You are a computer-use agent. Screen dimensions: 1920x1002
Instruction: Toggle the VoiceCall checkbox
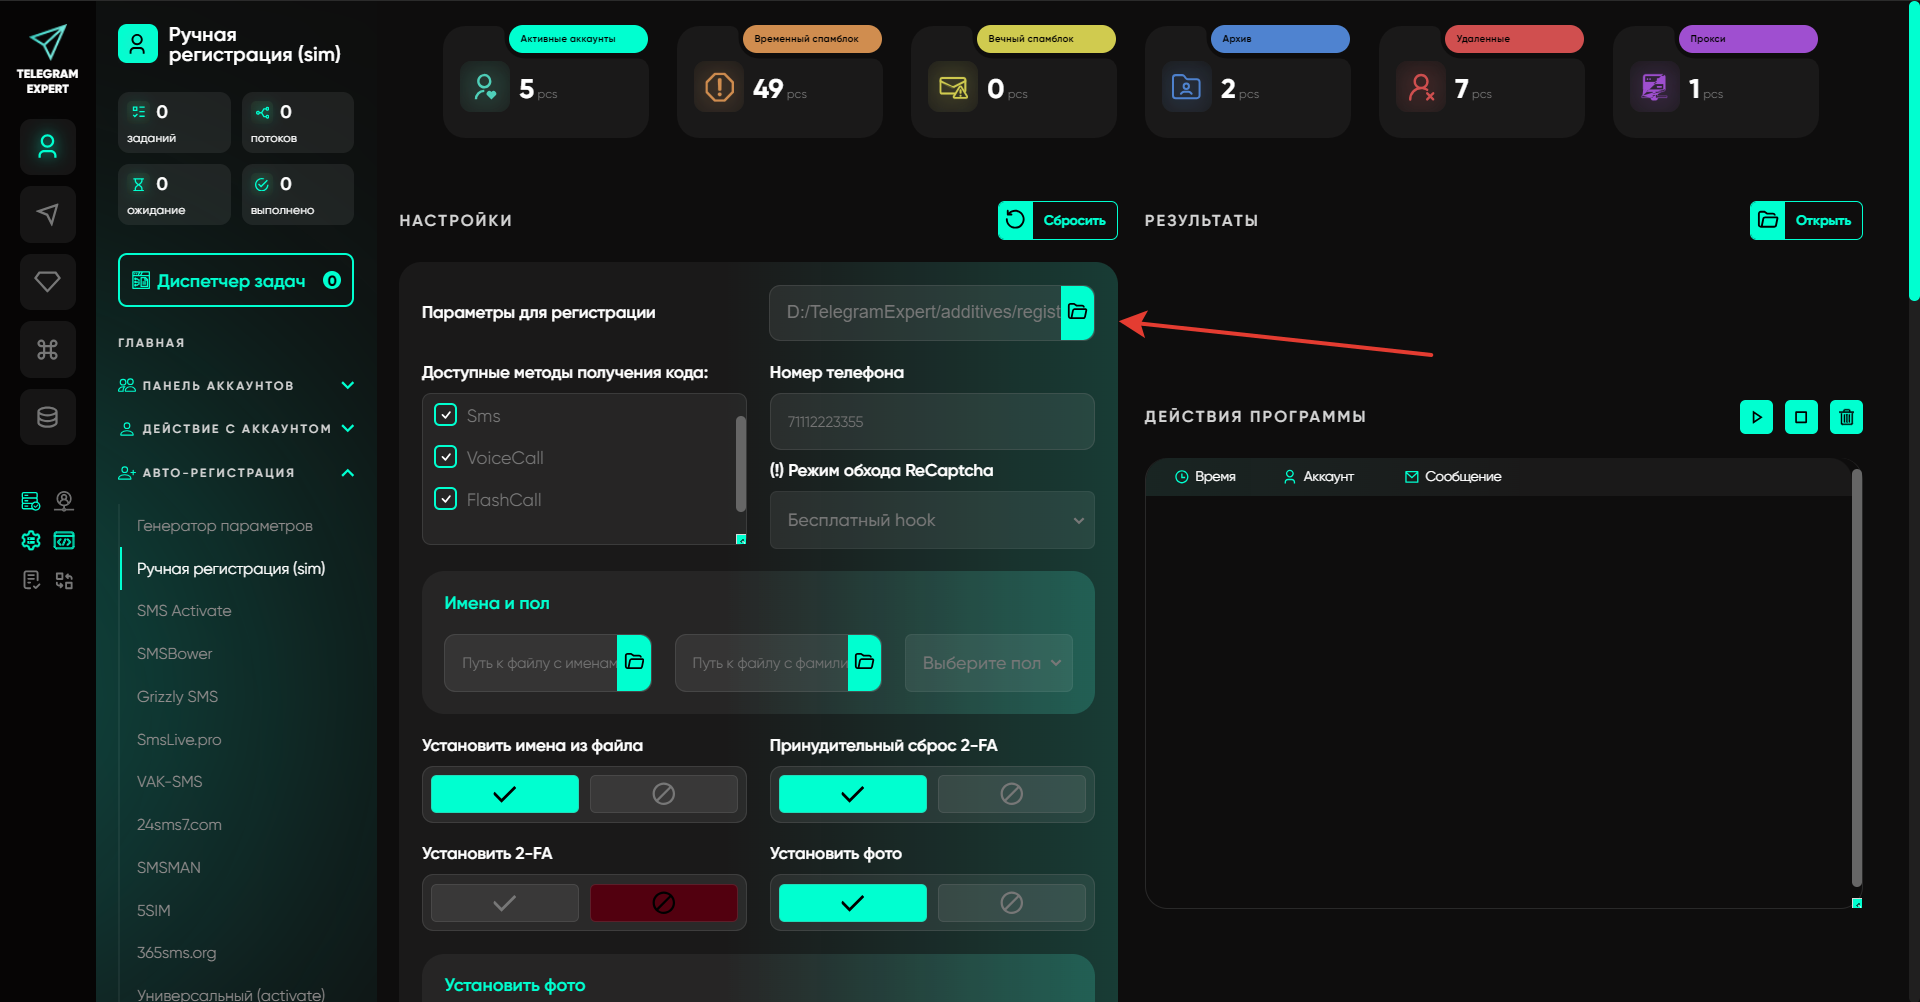pos(446,457)
